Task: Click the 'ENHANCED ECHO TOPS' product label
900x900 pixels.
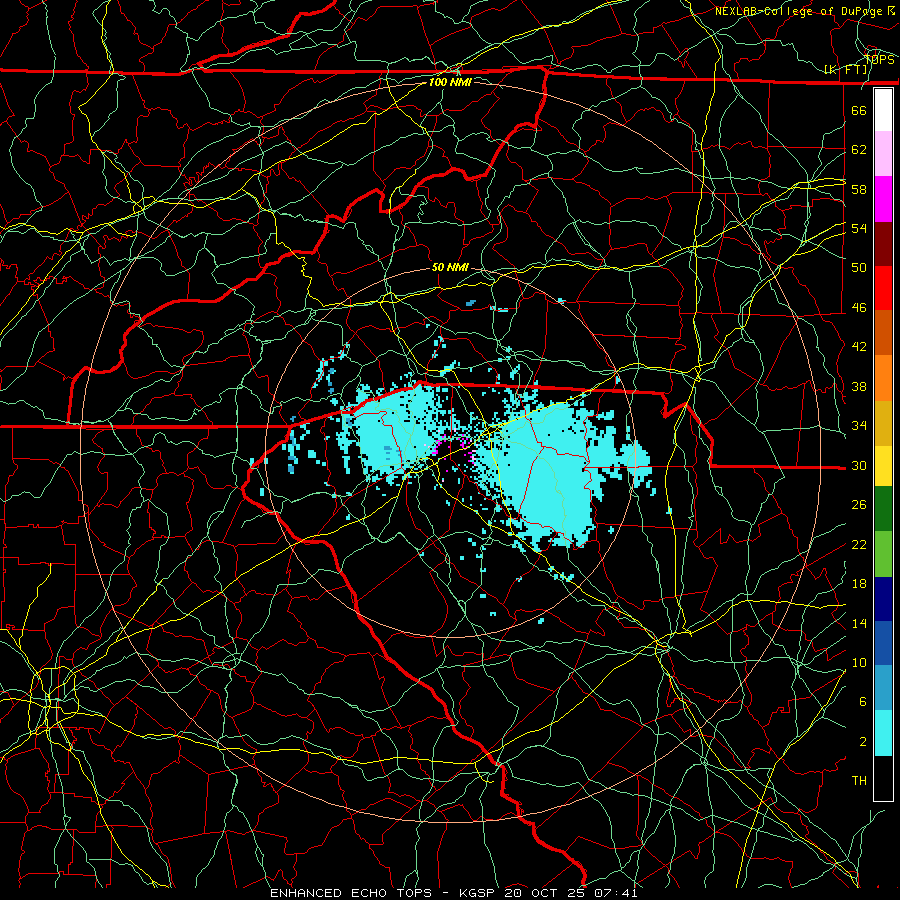Action: pos(351,893)
